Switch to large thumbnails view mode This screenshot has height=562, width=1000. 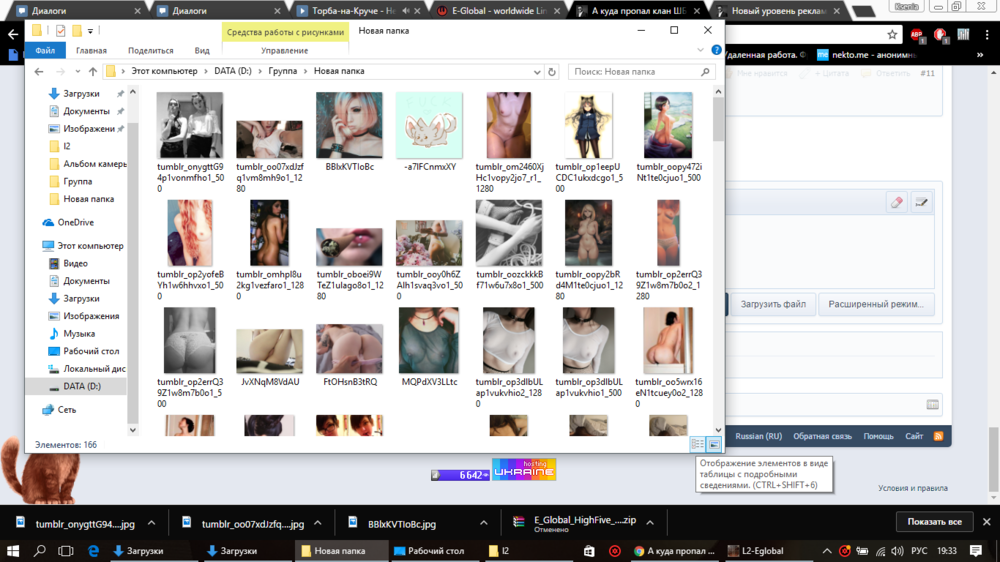[714, 444]
